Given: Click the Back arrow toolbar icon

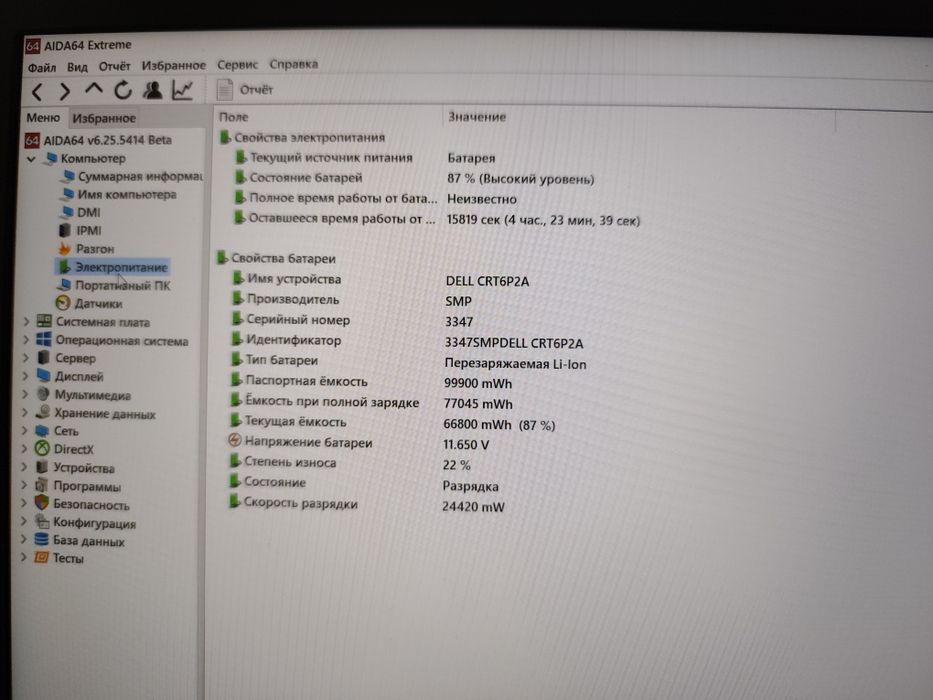Looking at the screenshot, I should tap(37, 92).
